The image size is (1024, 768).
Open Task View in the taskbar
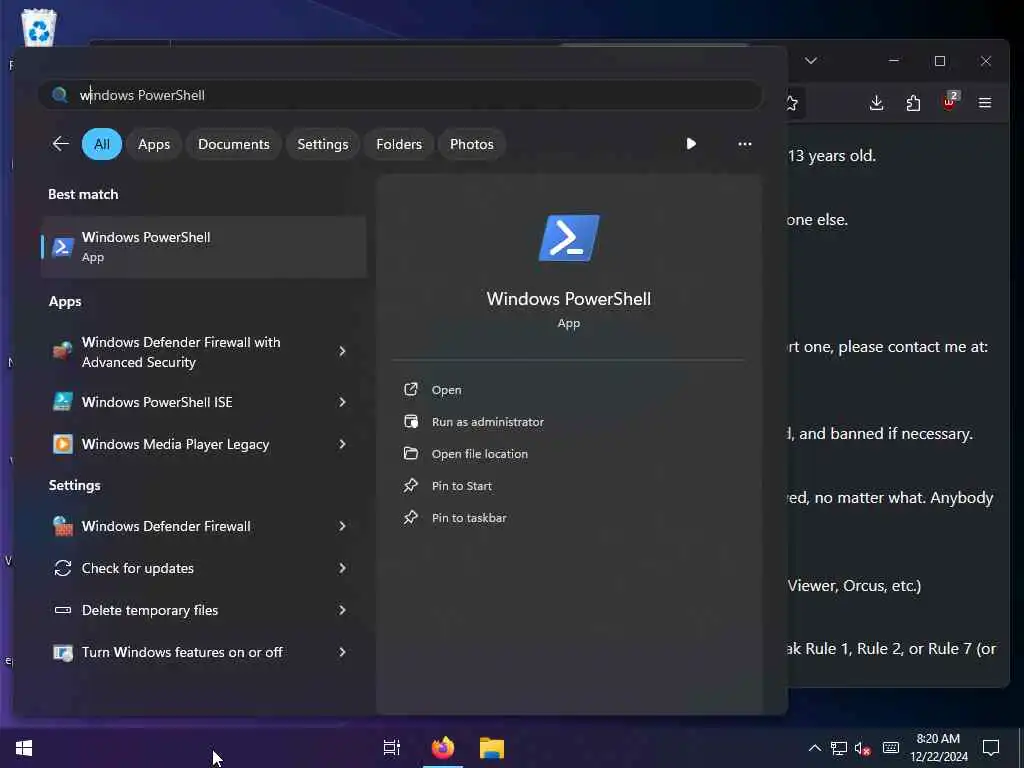pyautogui.click(x=392, y=748)
